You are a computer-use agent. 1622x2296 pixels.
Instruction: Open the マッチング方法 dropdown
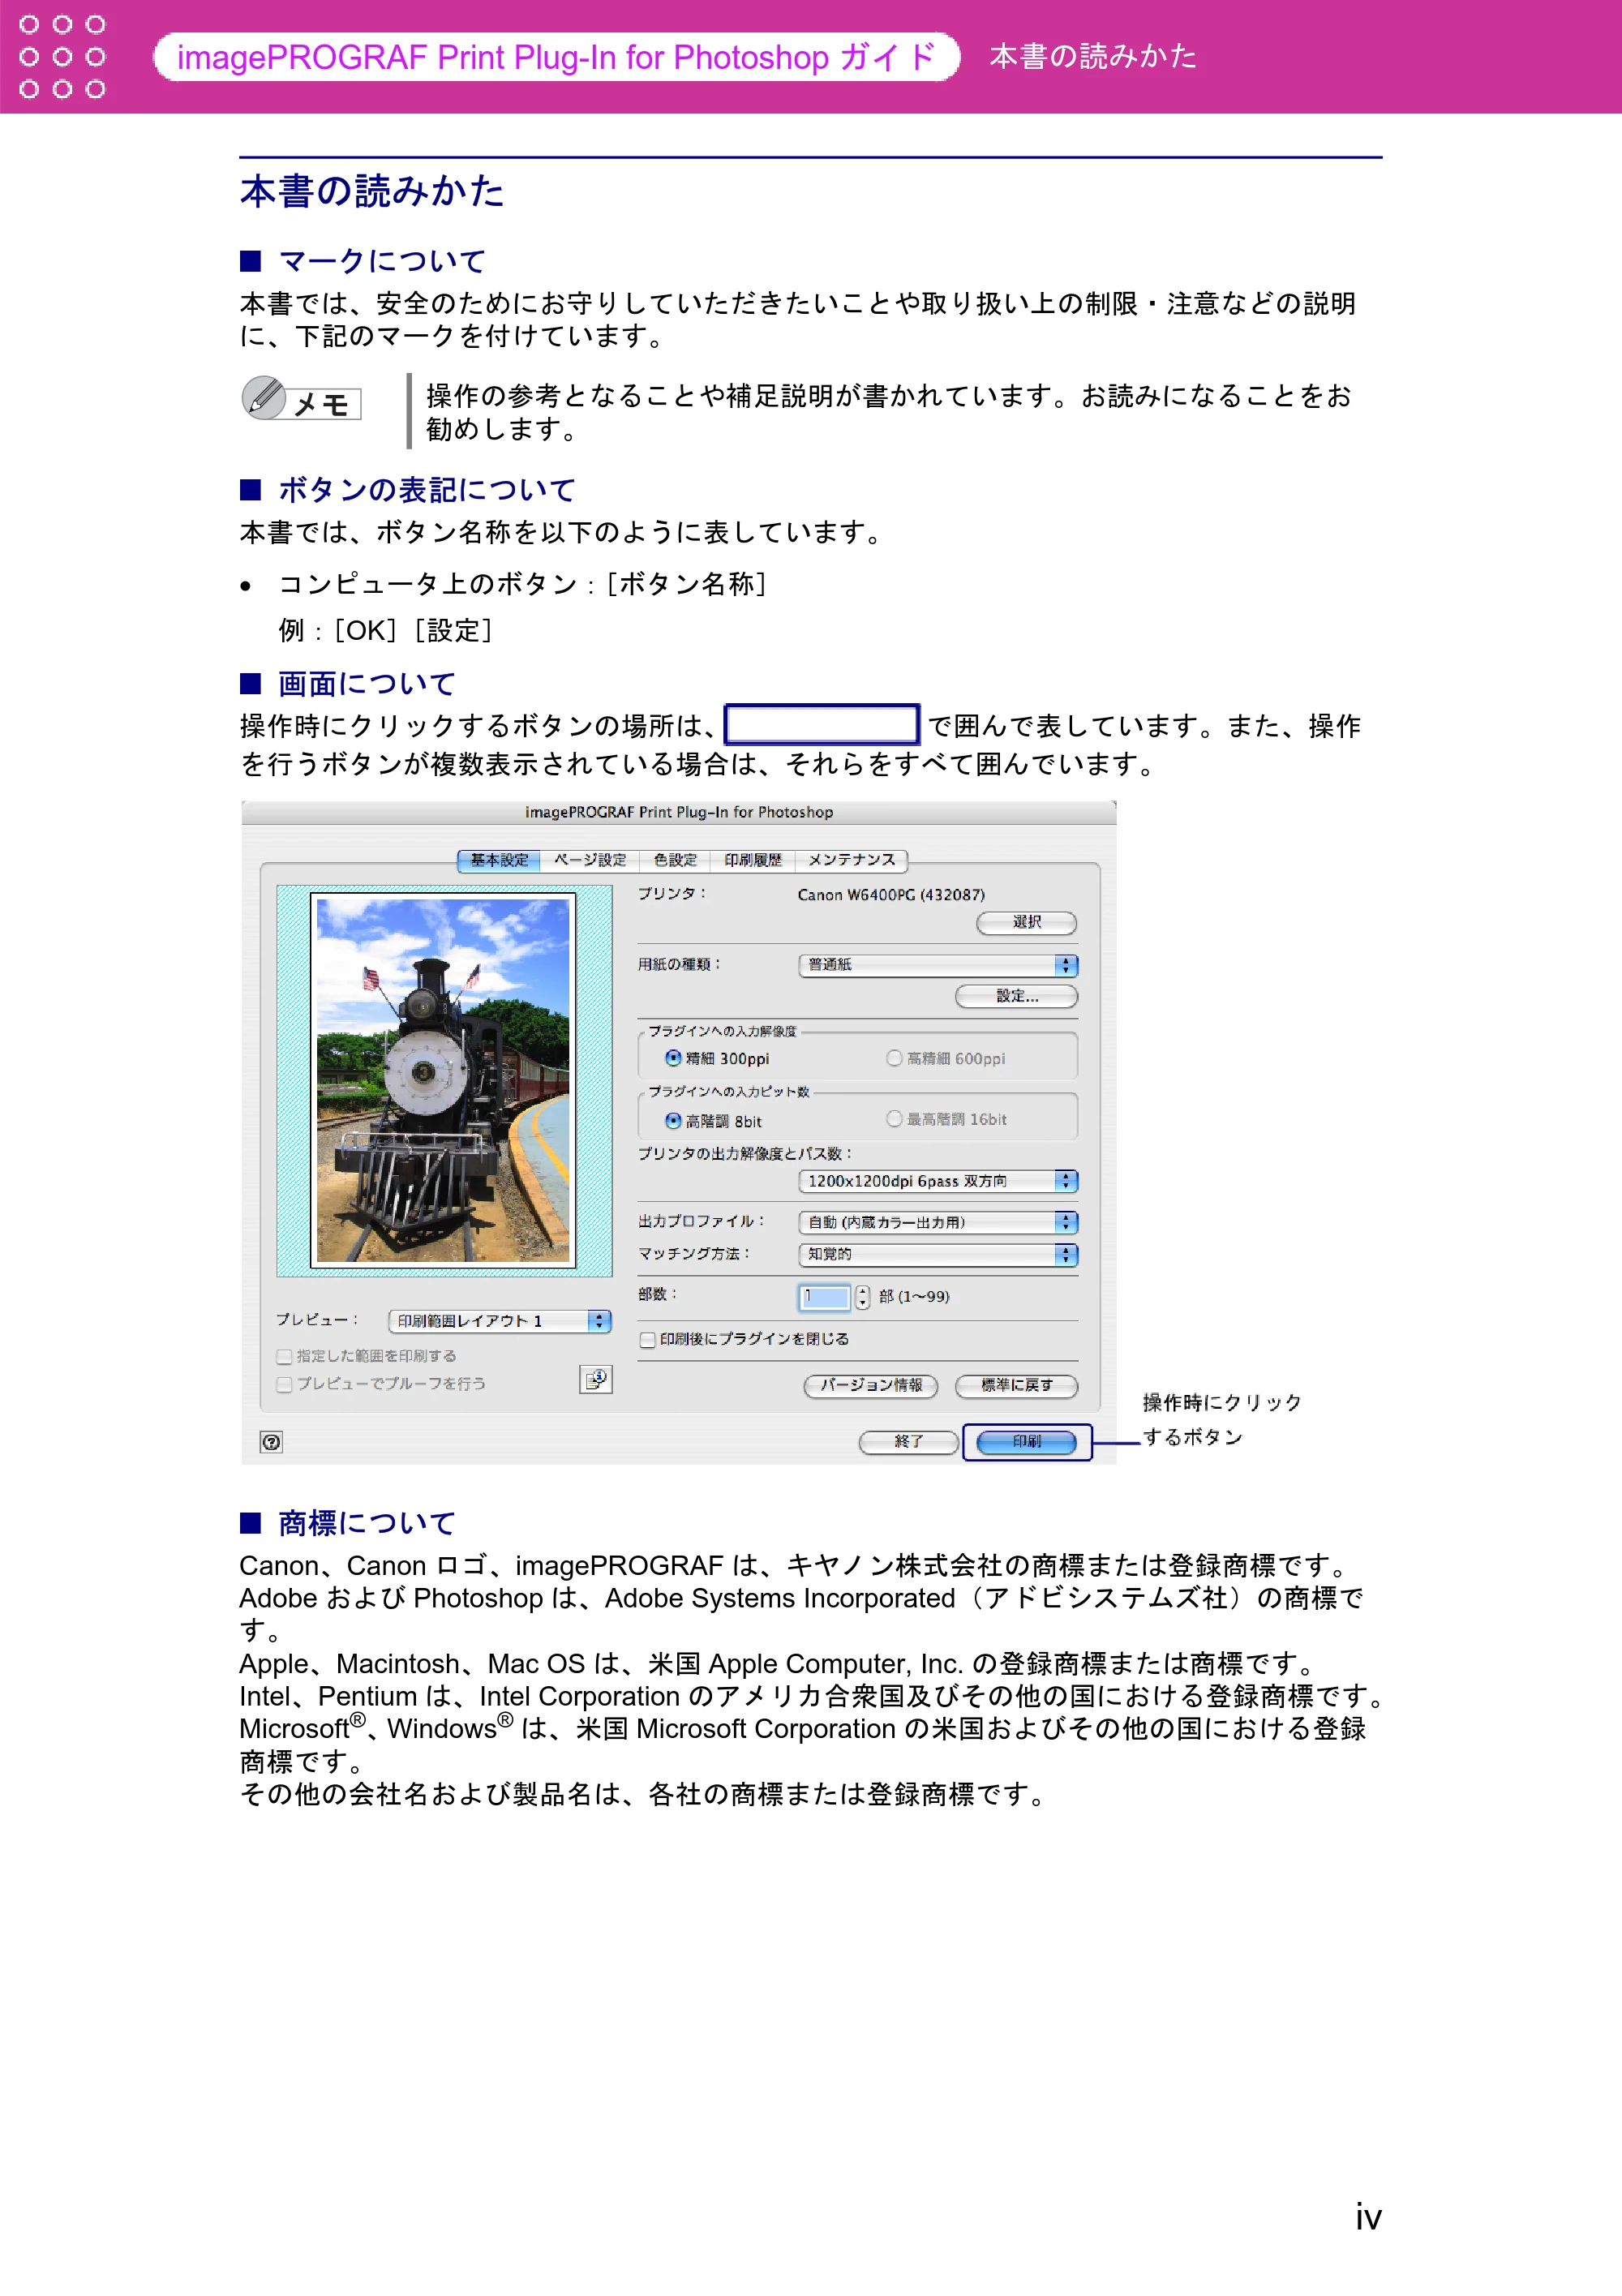[x=938, y=1254]
